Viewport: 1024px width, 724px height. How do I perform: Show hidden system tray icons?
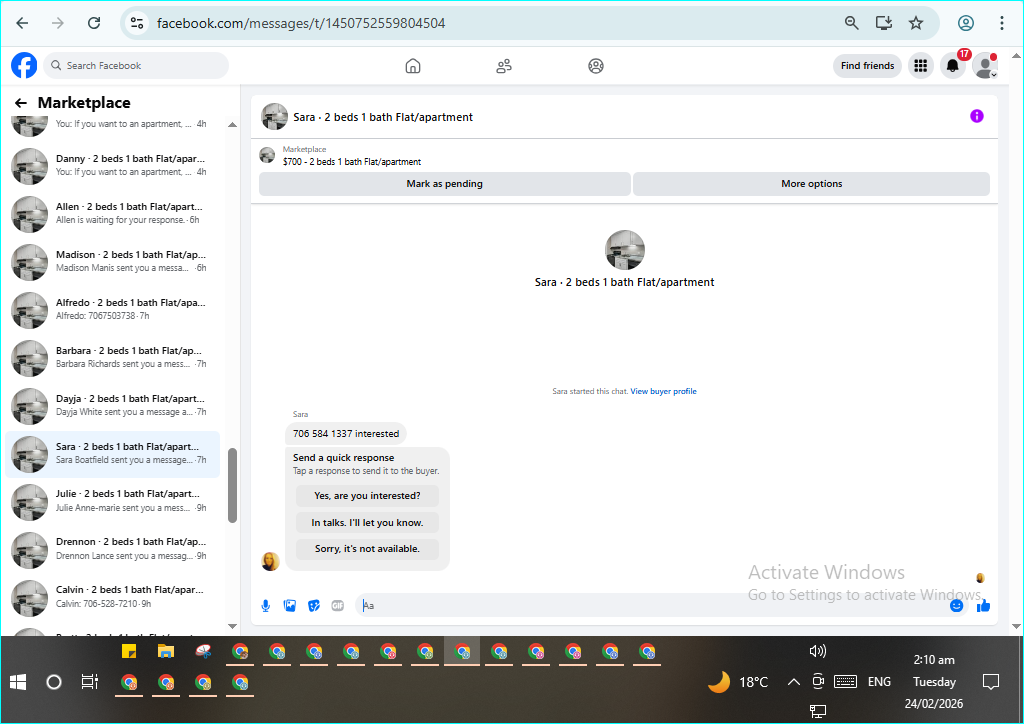(793, 682)
